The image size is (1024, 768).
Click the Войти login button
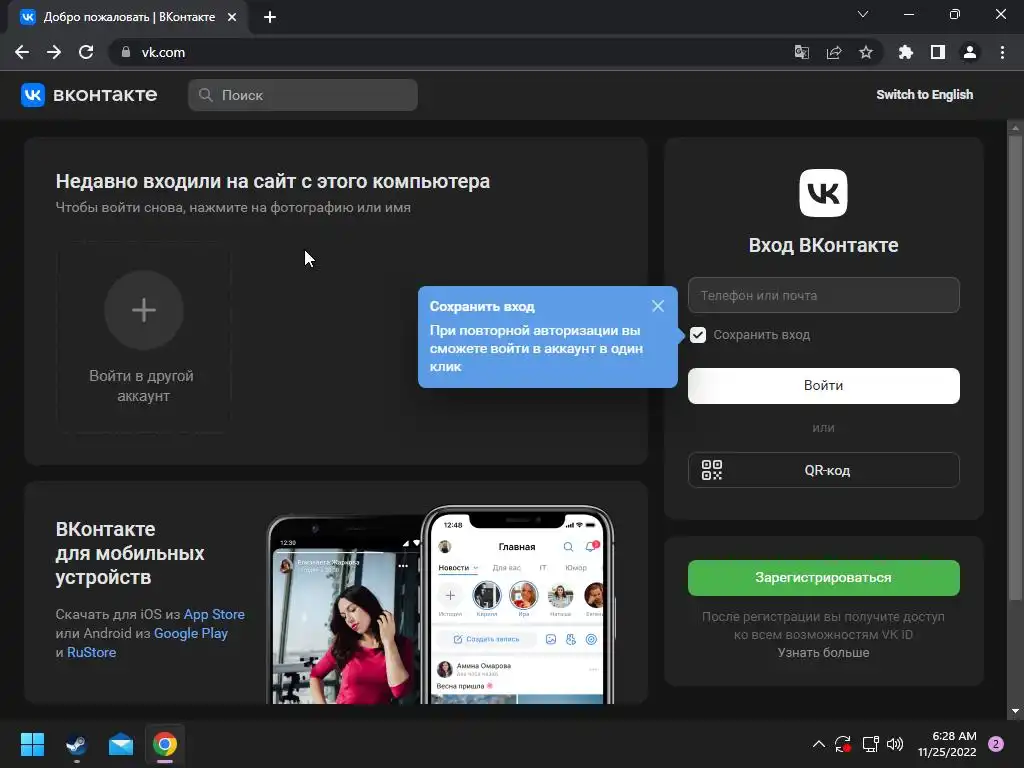coord(824,385)
